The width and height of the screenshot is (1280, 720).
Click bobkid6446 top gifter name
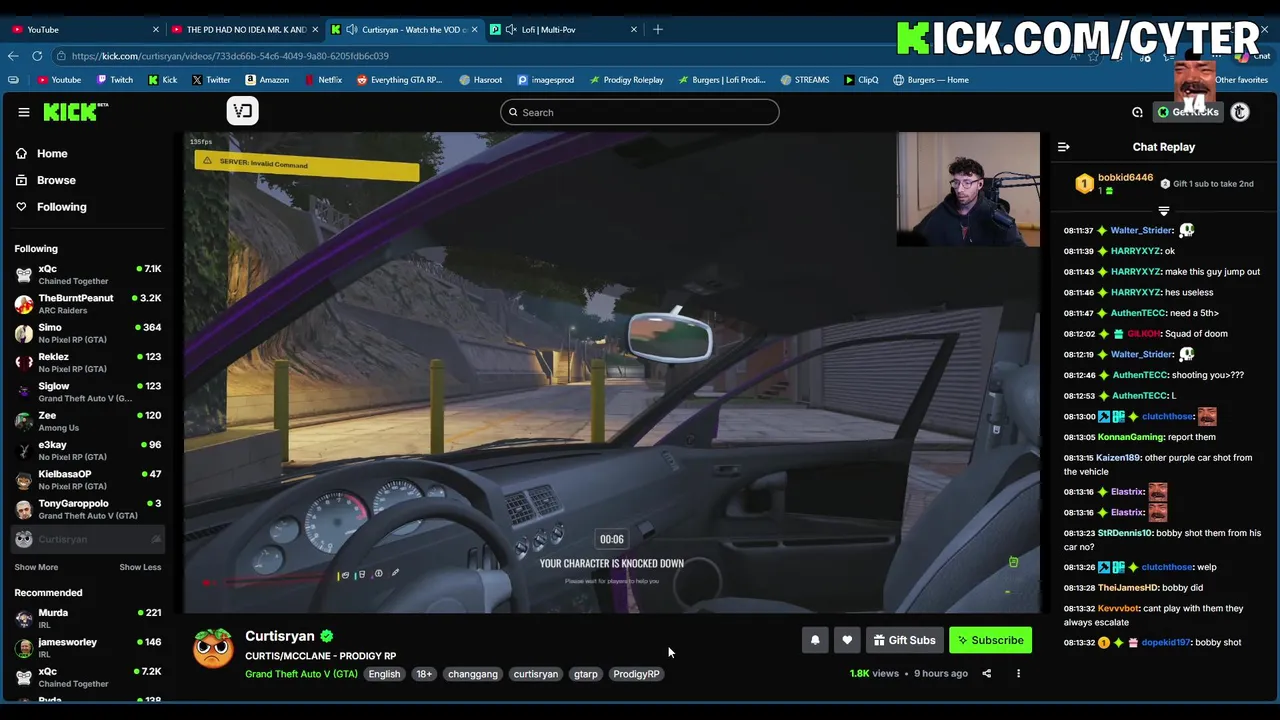(1125, 177)
